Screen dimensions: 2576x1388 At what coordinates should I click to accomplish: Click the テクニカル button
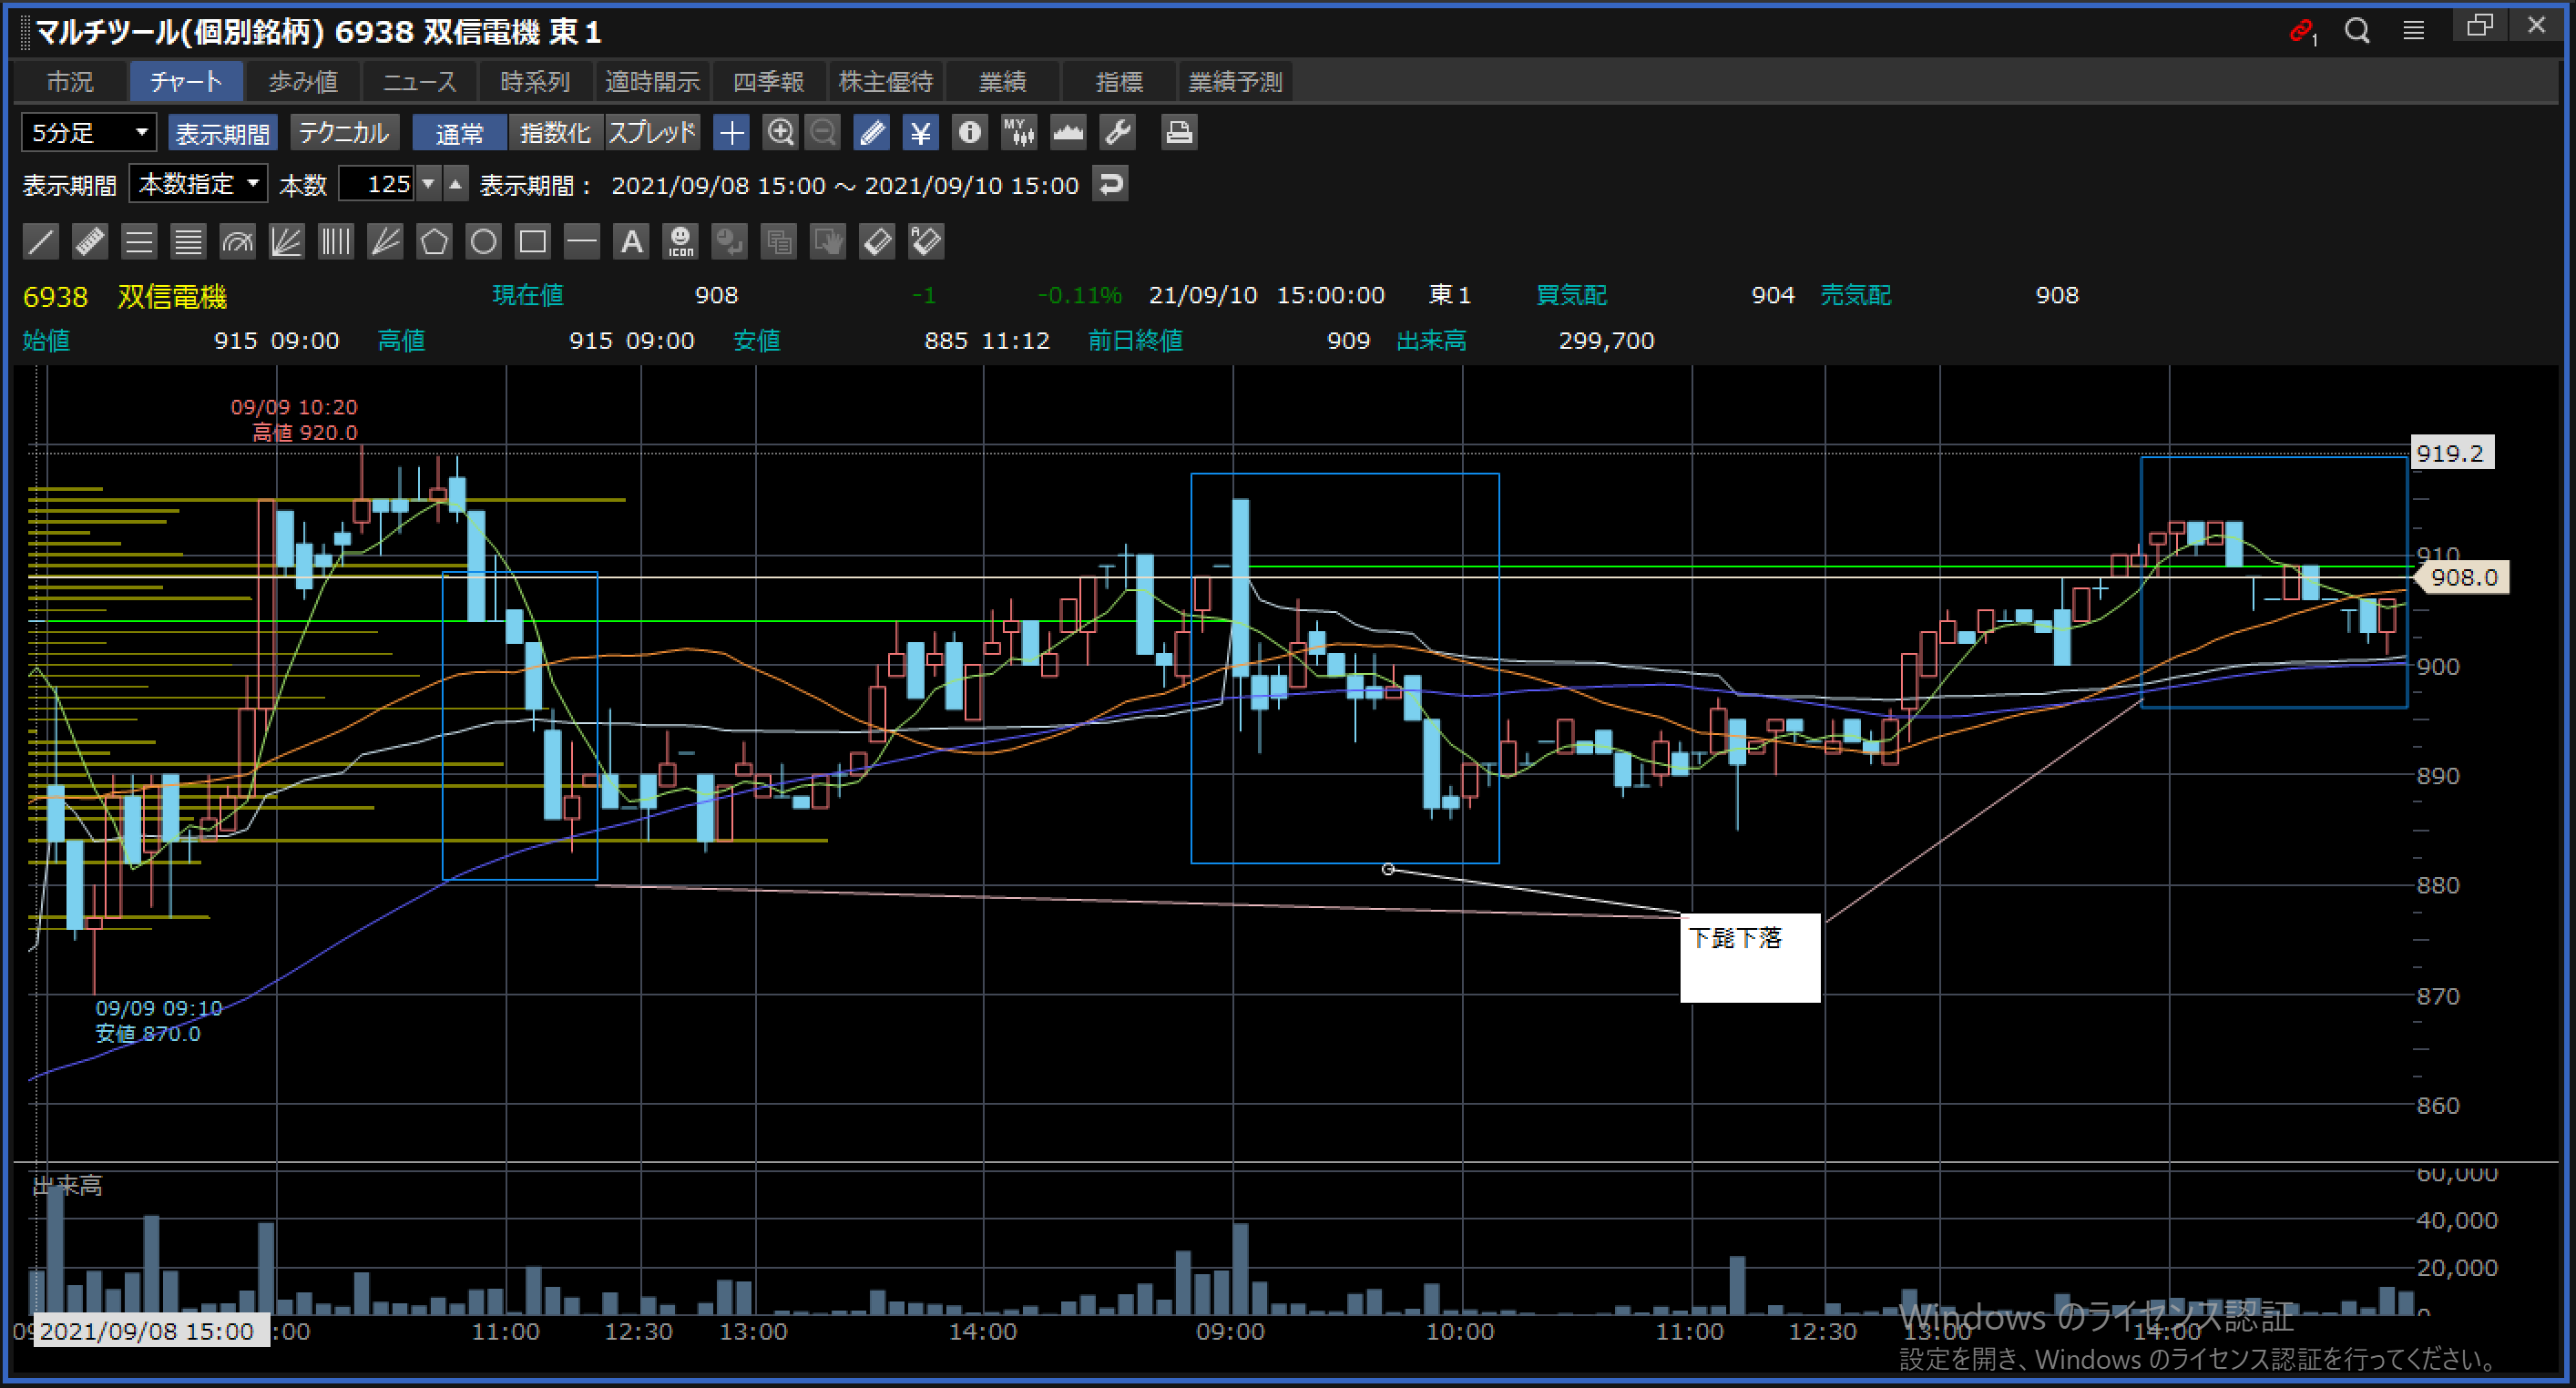point(343,133)
